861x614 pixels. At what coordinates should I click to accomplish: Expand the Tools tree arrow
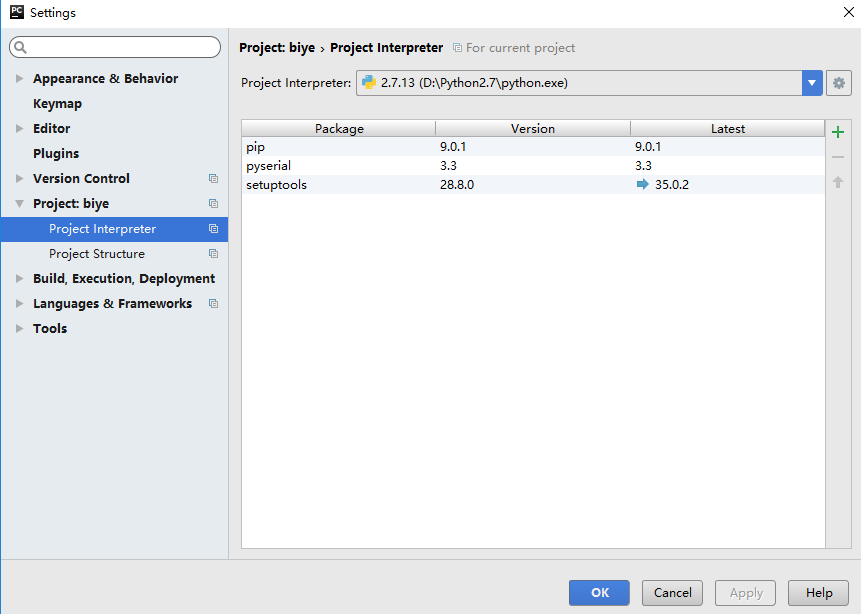click(19, 328)
